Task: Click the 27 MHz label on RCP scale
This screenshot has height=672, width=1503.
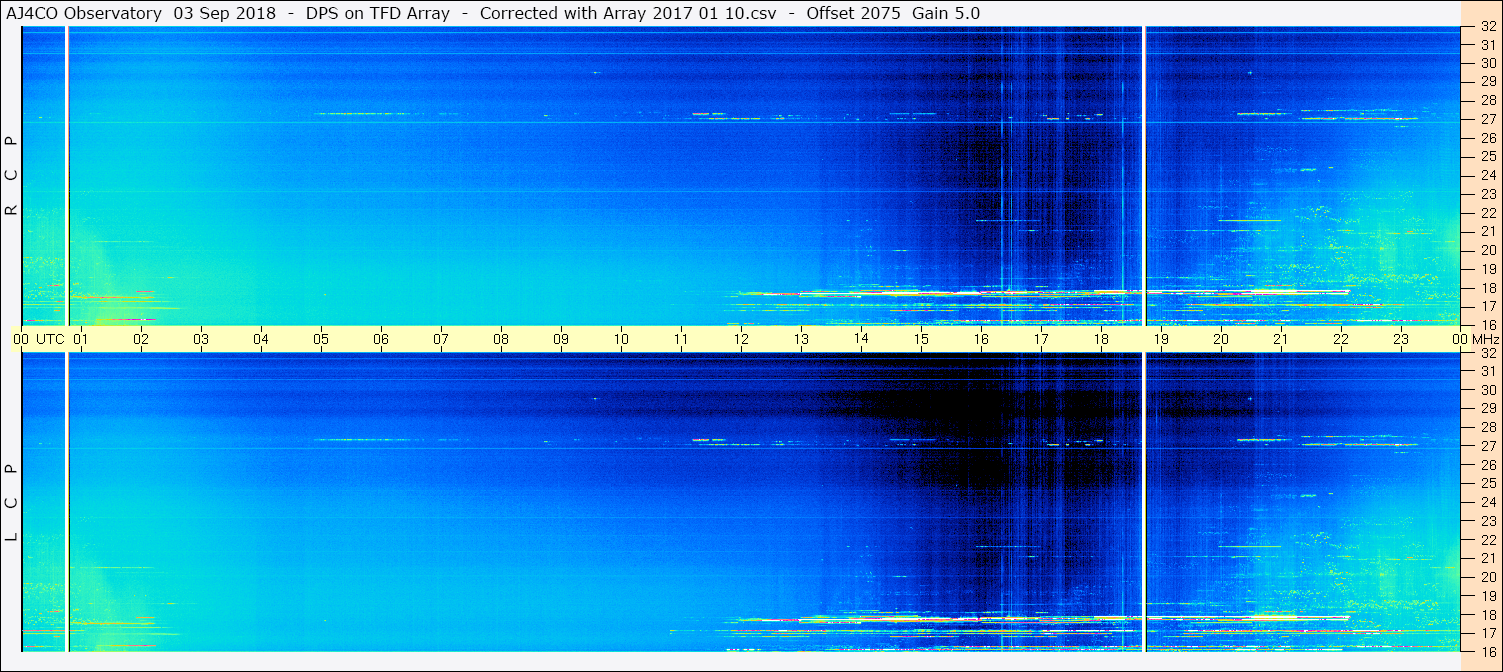Action: coord(1487,118)
